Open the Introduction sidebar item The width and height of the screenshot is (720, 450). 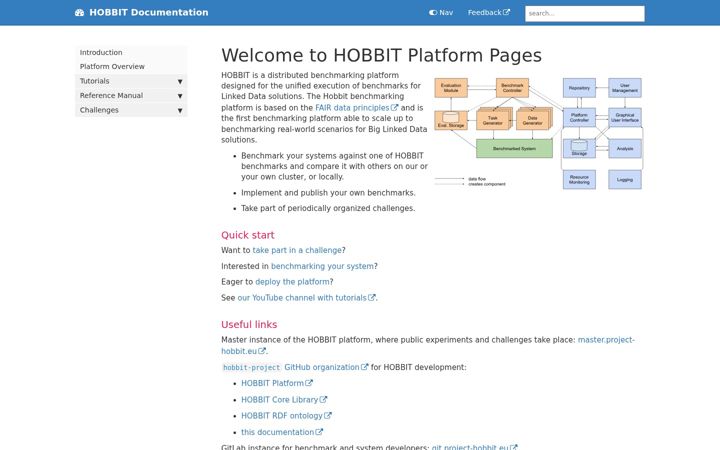(131, 52)
